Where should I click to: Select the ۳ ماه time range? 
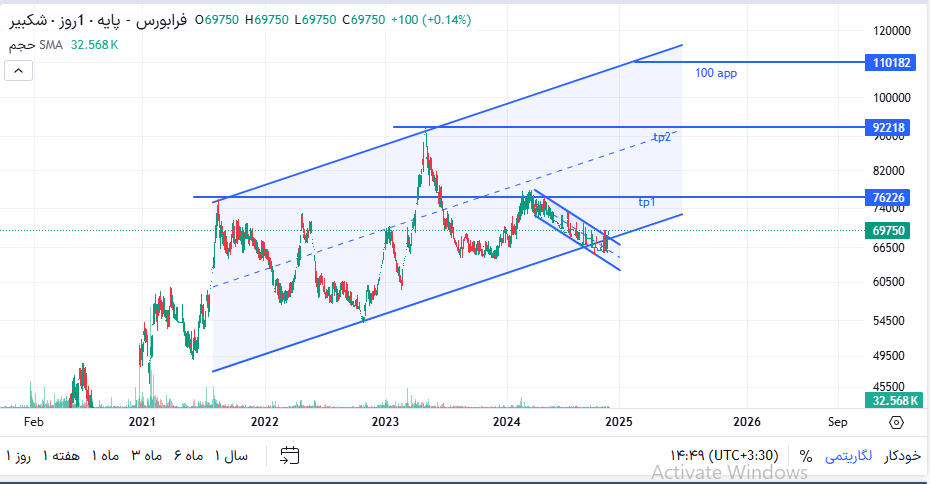tap(146, 456)
